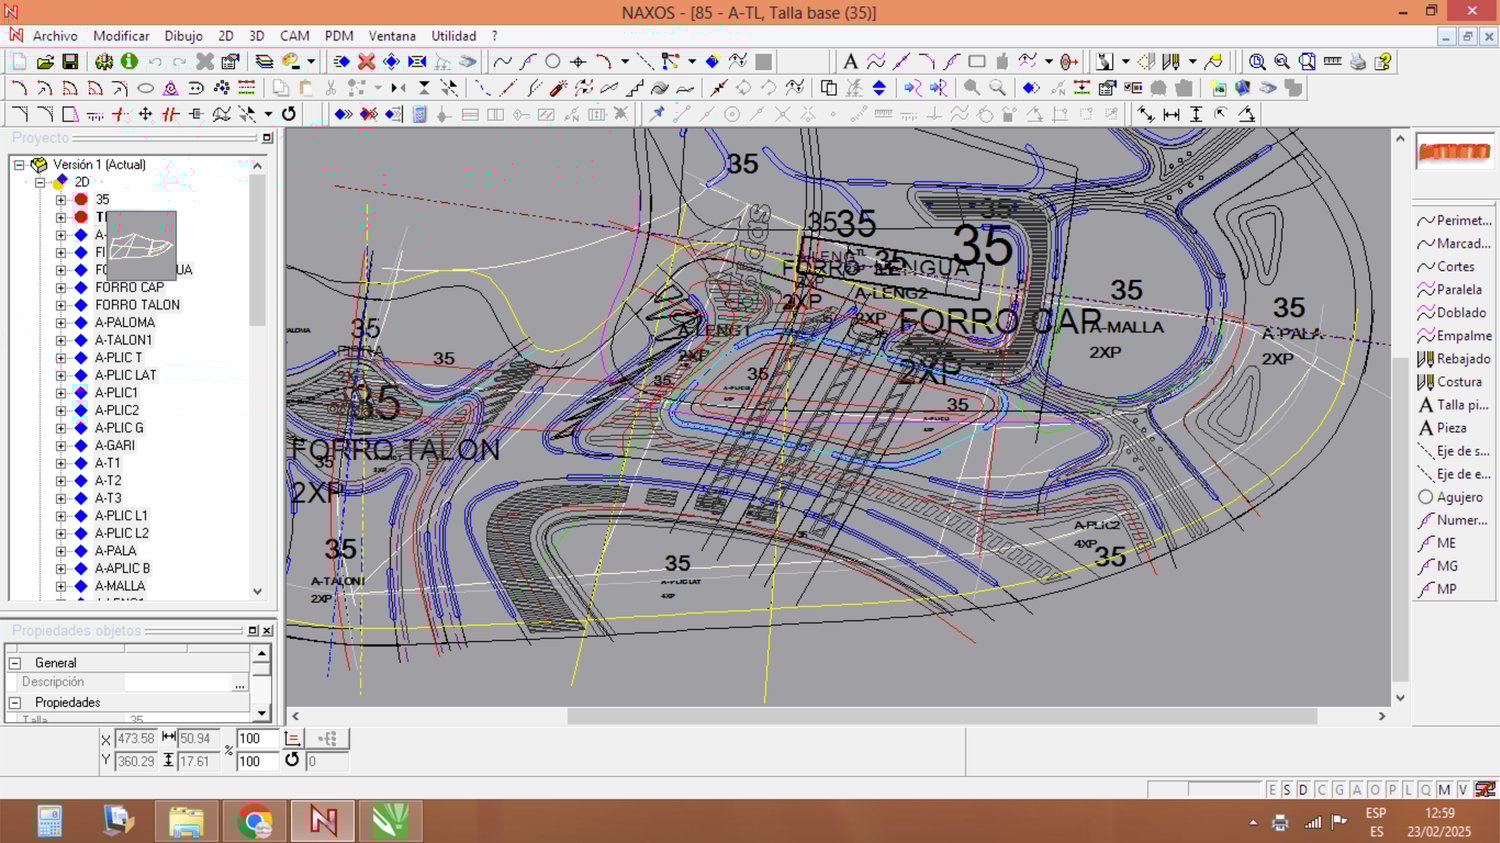Click the circle drawing tool
Screen dimensions: 1500x843
pos(553,62)
